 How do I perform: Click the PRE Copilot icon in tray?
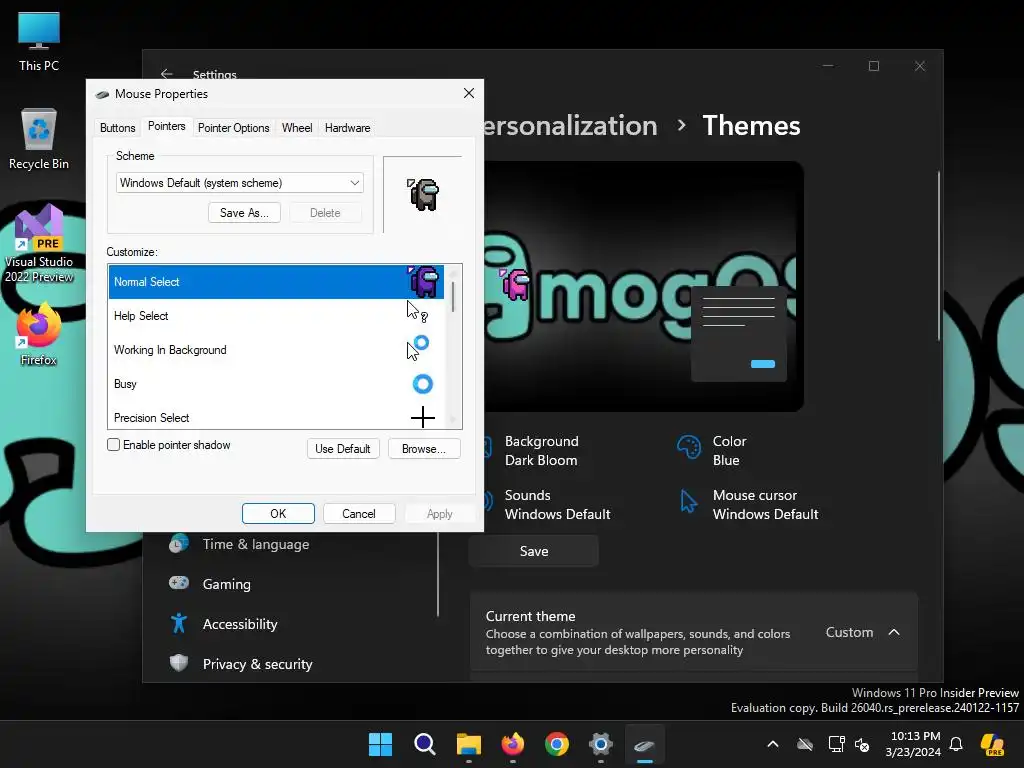[x=993, y=744]
